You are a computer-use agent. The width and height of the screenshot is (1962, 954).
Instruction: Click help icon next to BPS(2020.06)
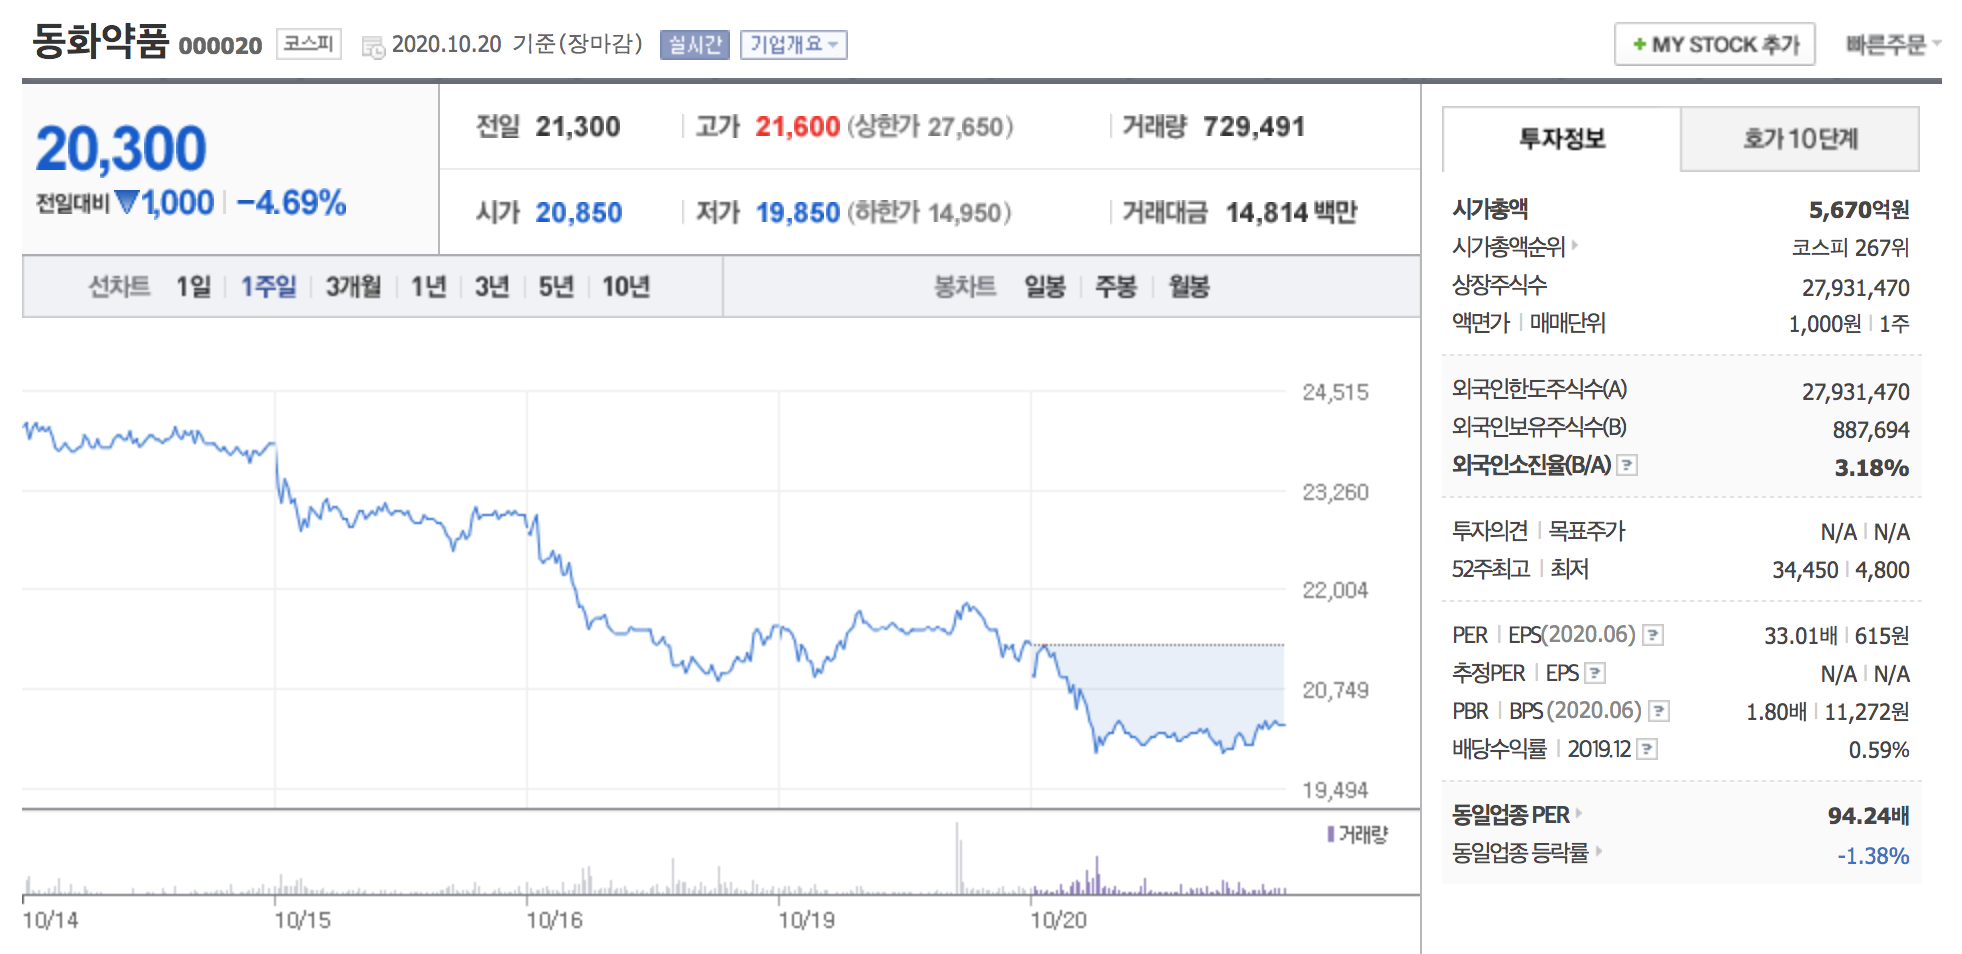(1659, 711)
